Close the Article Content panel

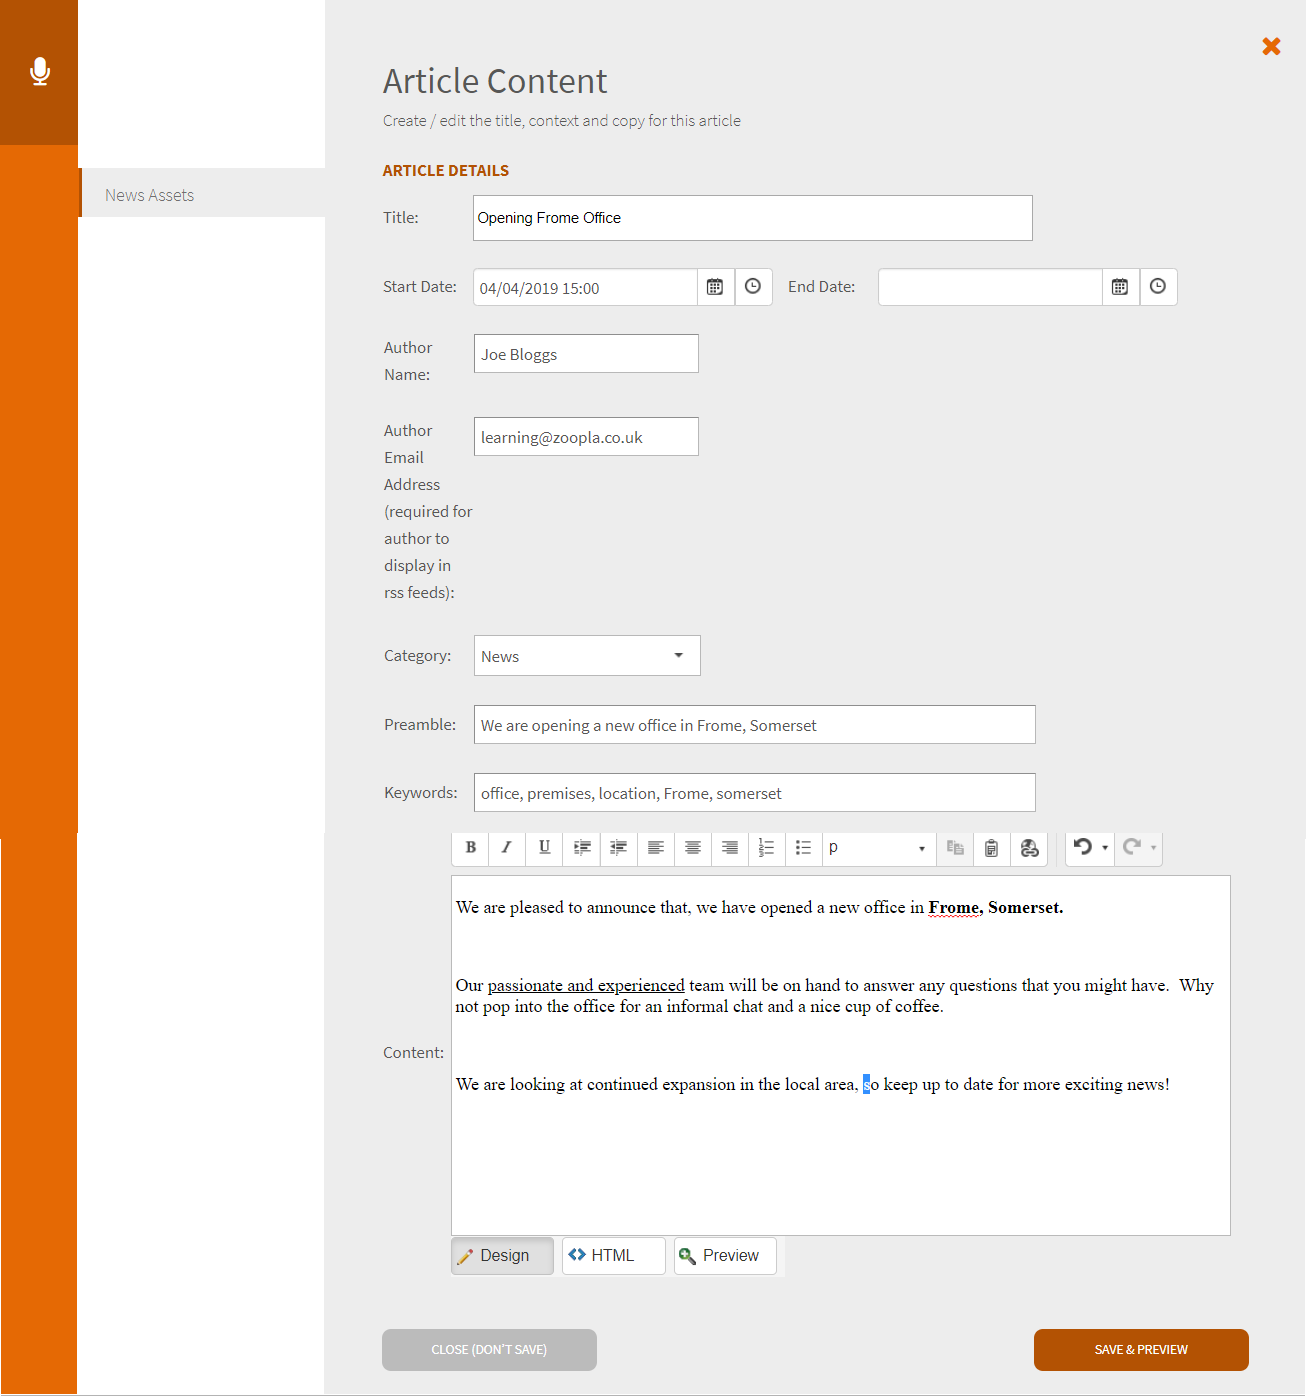click(1271, 46)
